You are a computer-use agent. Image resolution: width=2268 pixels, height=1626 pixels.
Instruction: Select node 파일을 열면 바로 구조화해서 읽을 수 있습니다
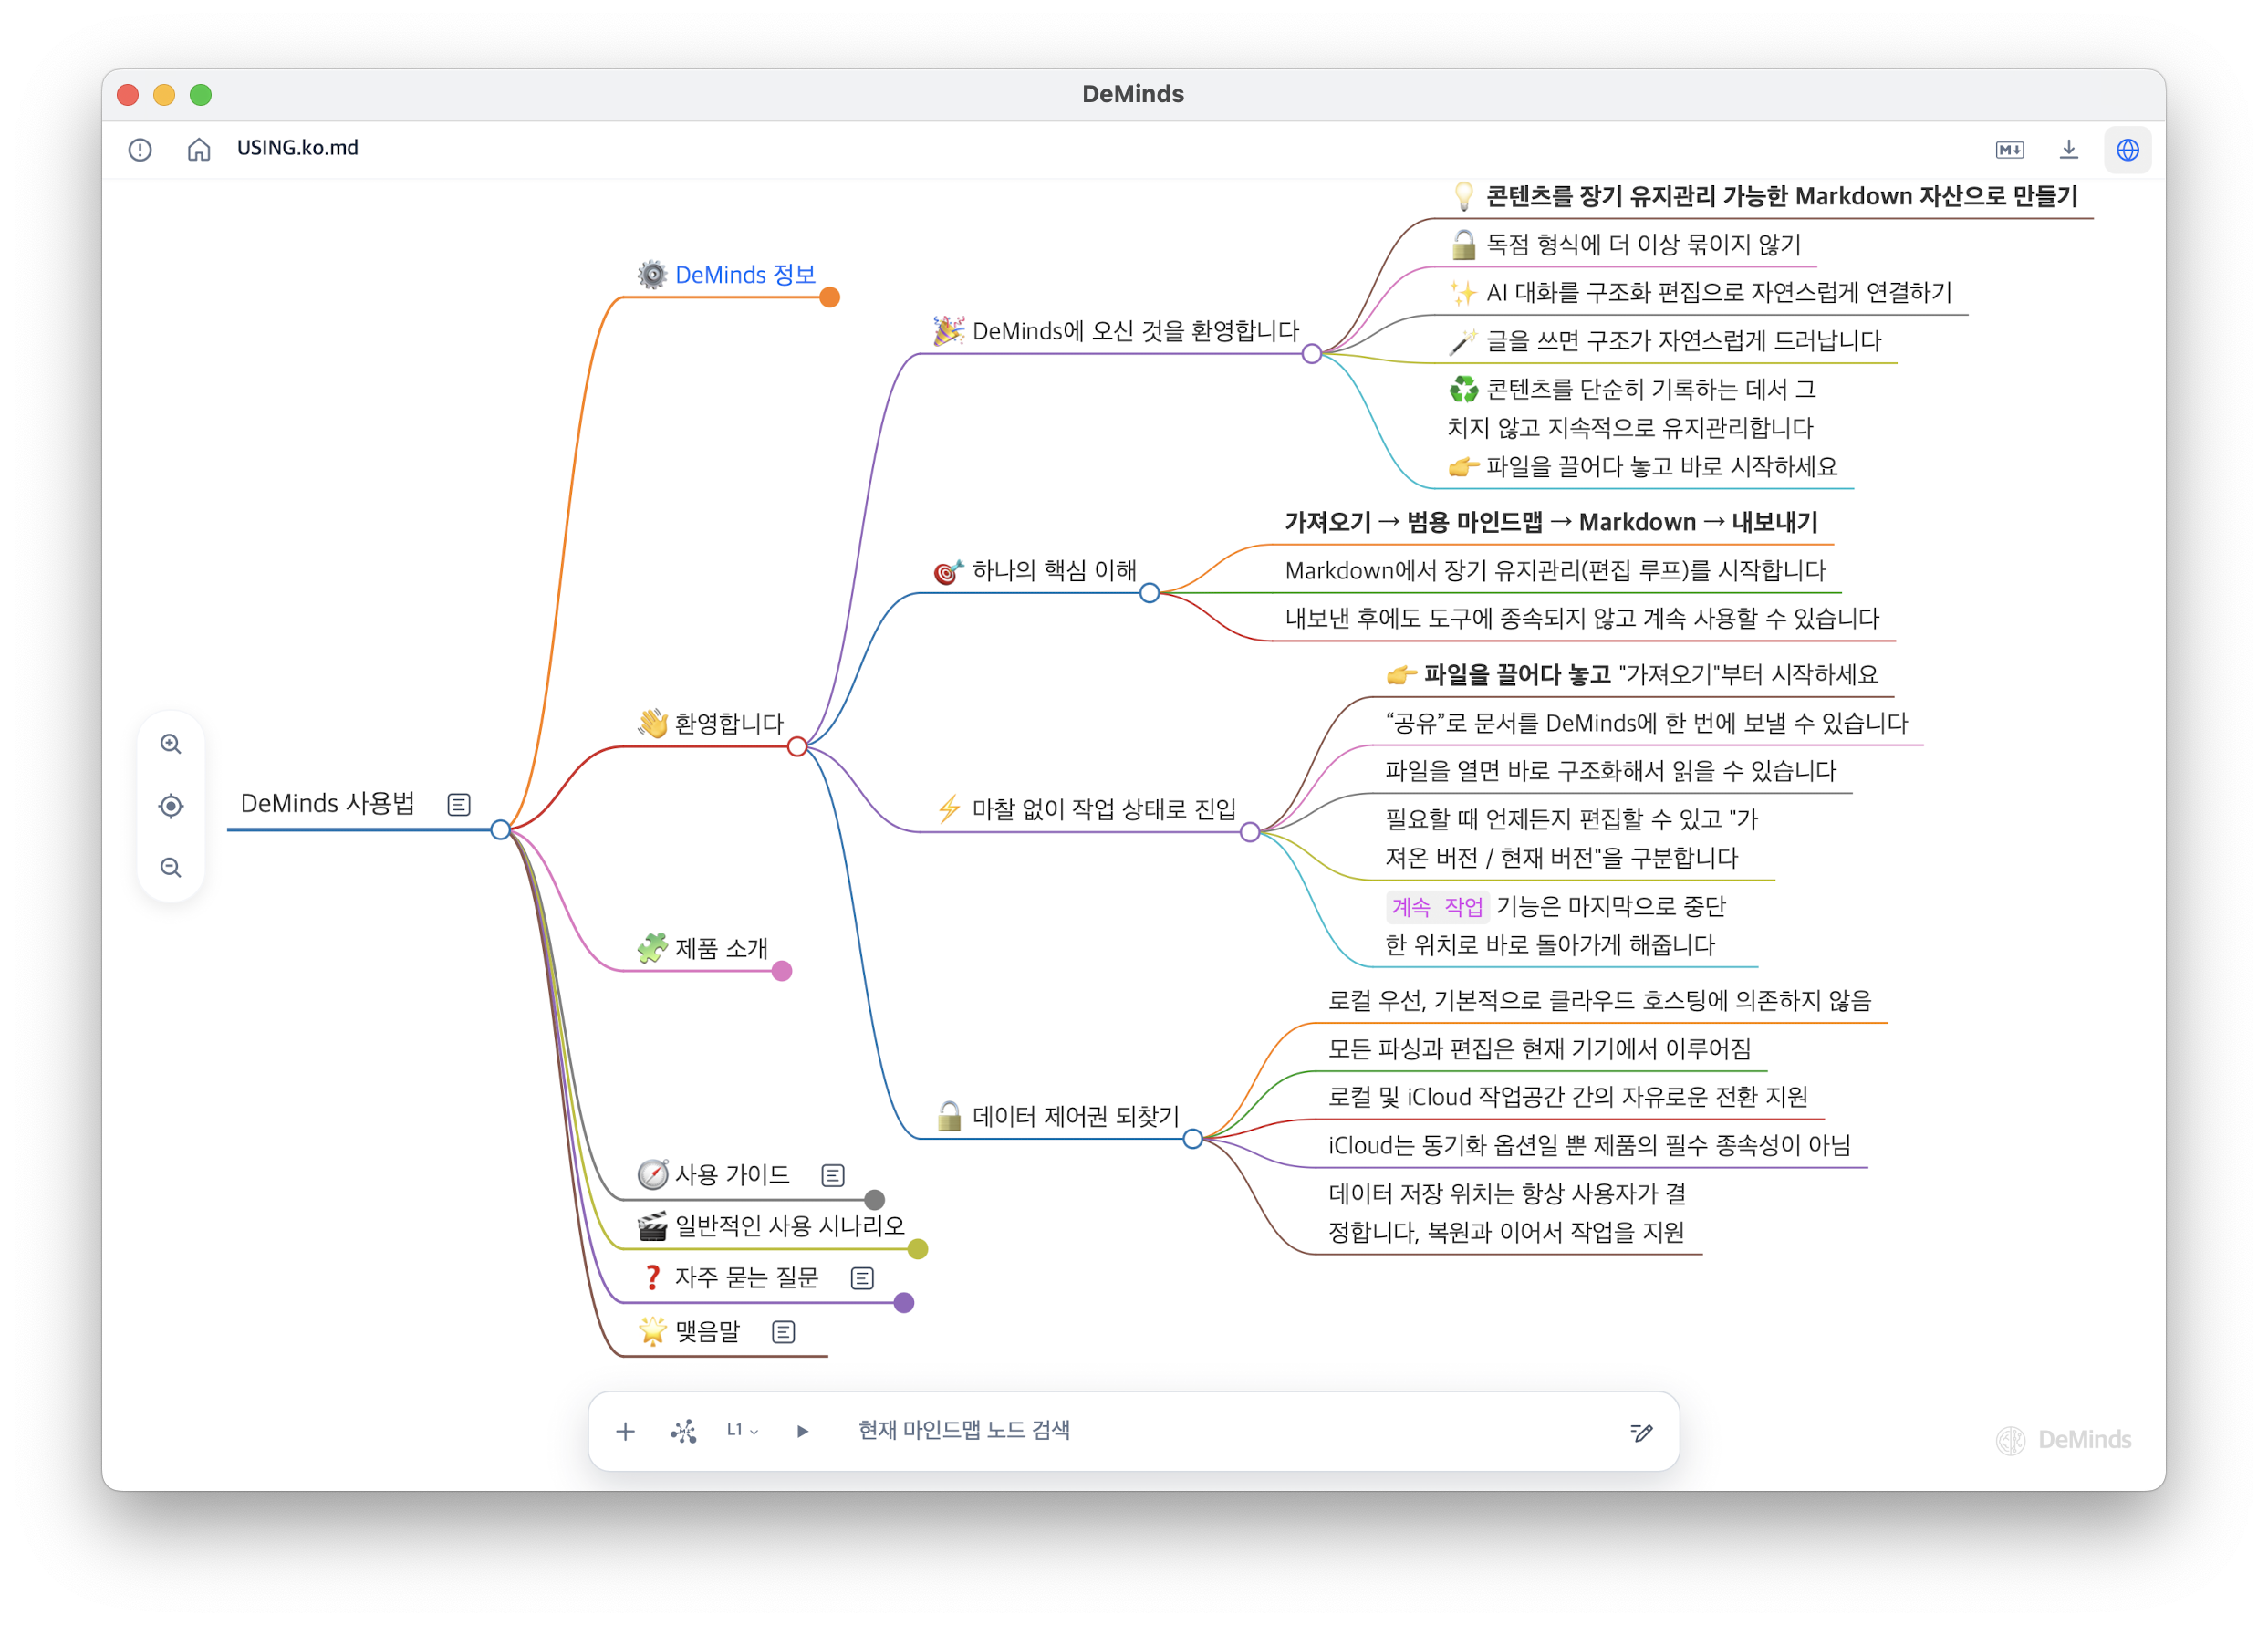(1611, 772)
